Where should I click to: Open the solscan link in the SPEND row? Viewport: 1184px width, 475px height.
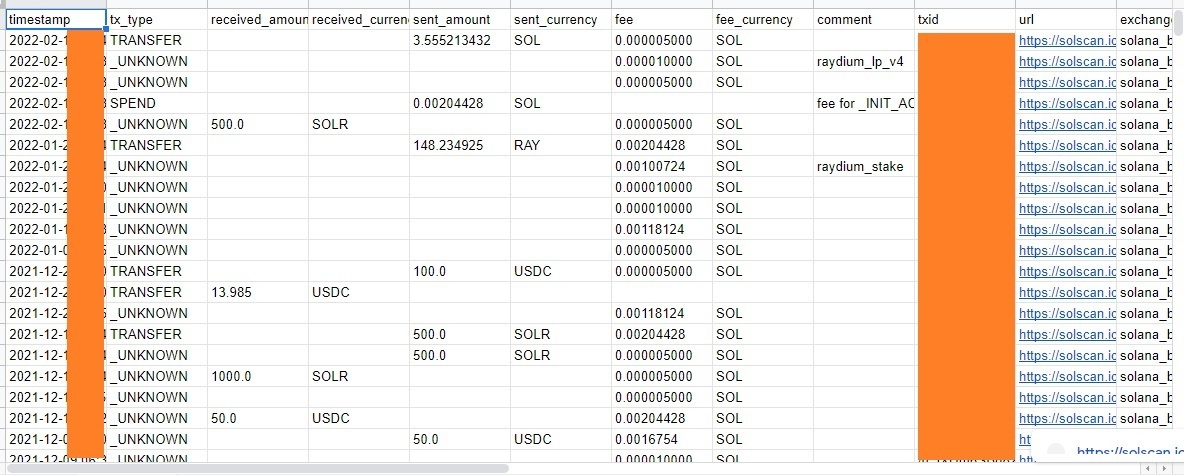[1067, 103]
